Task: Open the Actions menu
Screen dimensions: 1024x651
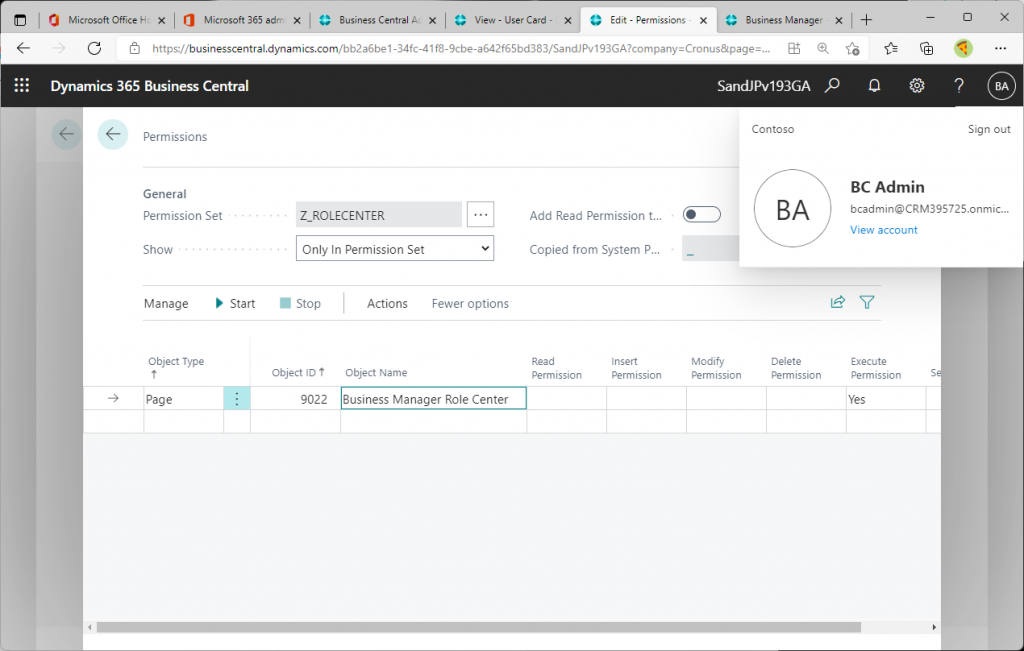Action: (387, 303)
